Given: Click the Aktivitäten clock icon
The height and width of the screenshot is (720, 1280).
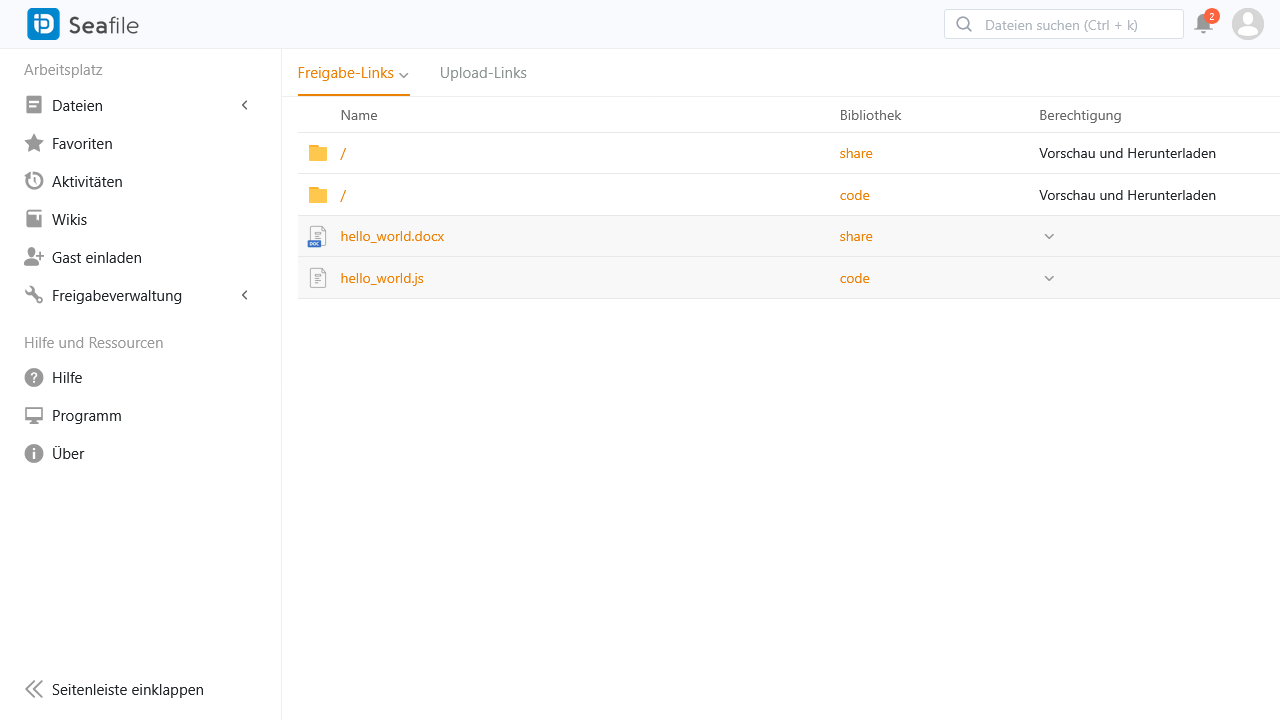Looking at the screenshot, I should (x=34, y=182).
